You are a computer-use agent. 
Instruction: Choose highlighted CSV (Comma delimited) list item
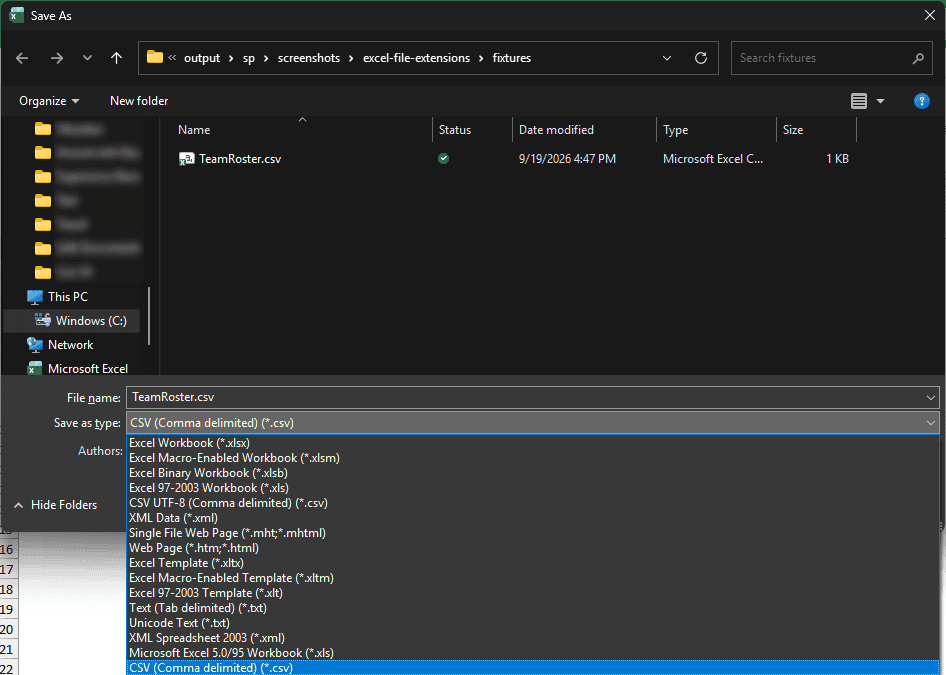533,668
